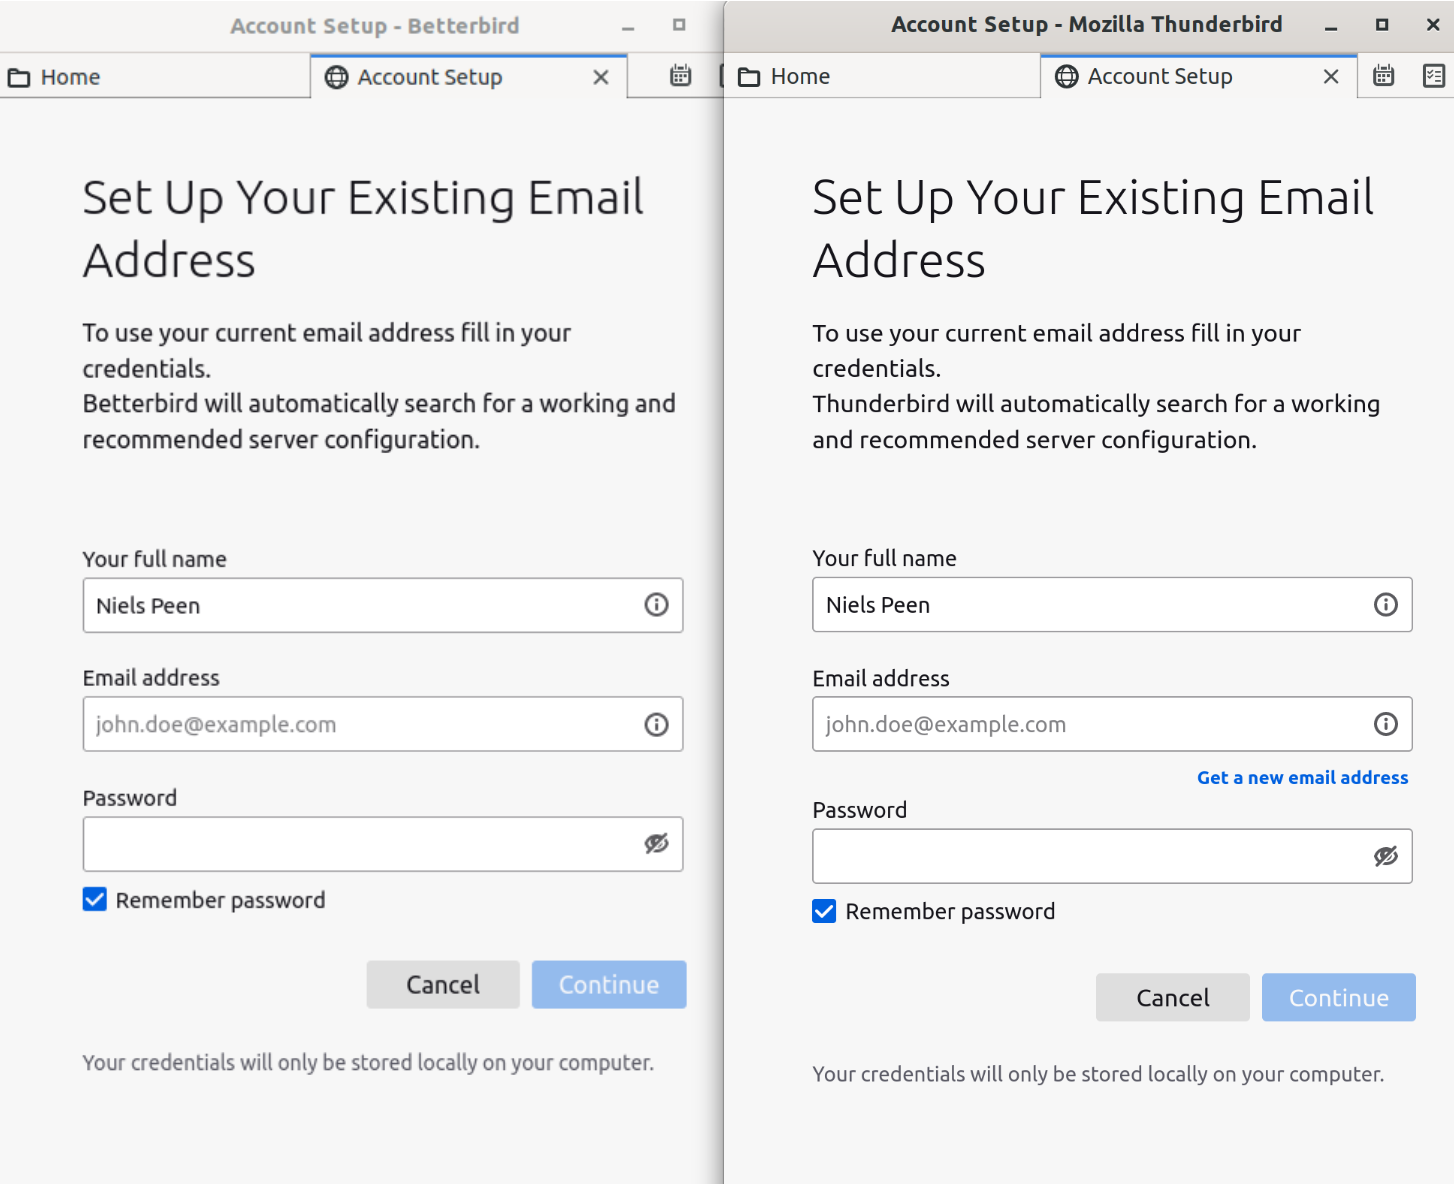Follow the 'Get a new email address' link
The image size is (1454, 1184).
(1302, 778)
